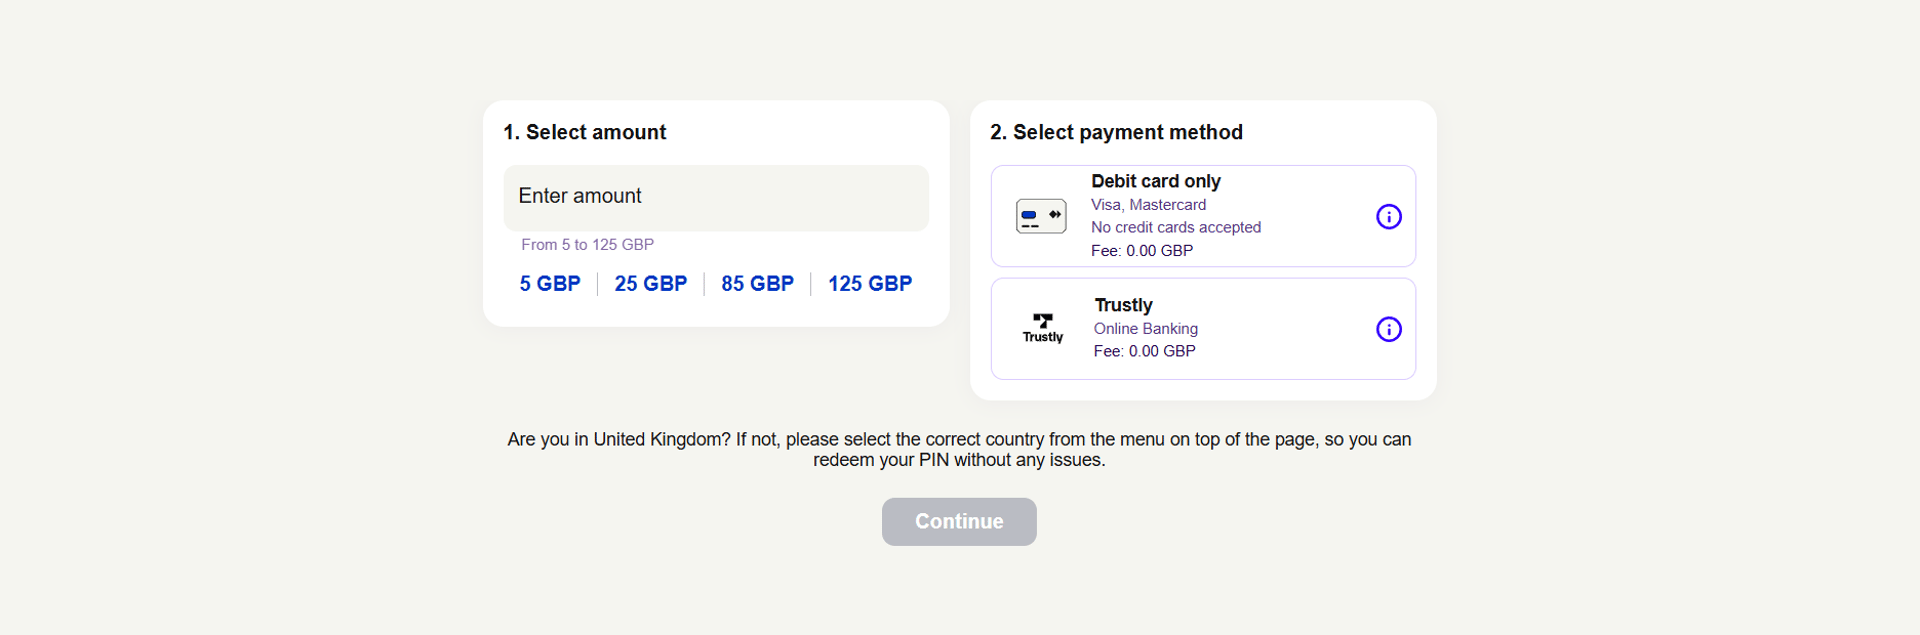
Task: Click the United Kingdom country notice
Action: 959,450
